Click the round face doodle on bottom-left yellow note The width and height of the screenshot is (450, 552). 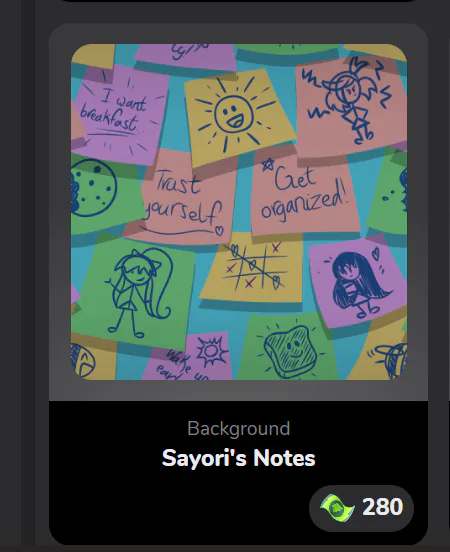click(x=83, y=360)
